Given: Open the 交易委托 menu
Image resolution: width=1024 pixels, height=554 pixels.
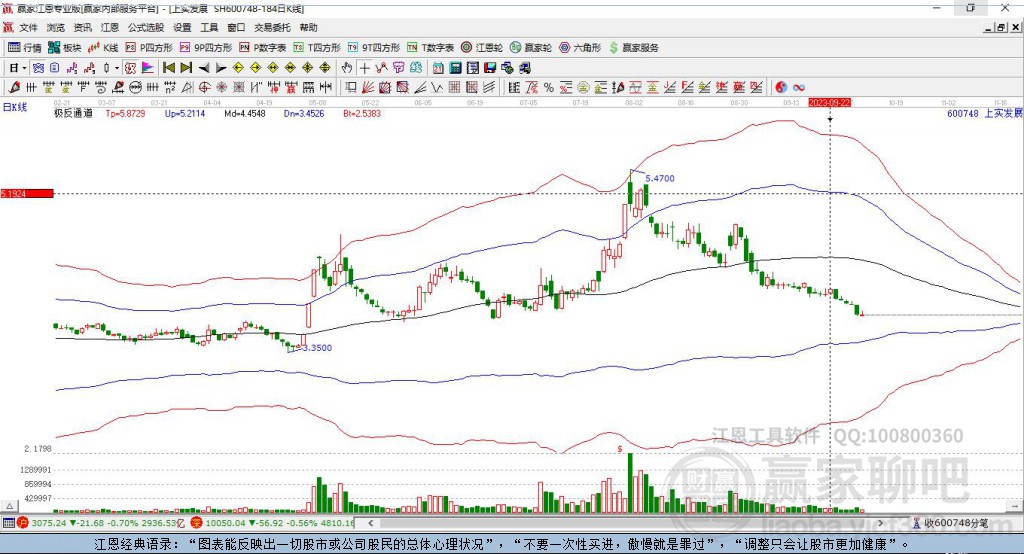Looking at the screenshot, I should (x=272, y=27).
